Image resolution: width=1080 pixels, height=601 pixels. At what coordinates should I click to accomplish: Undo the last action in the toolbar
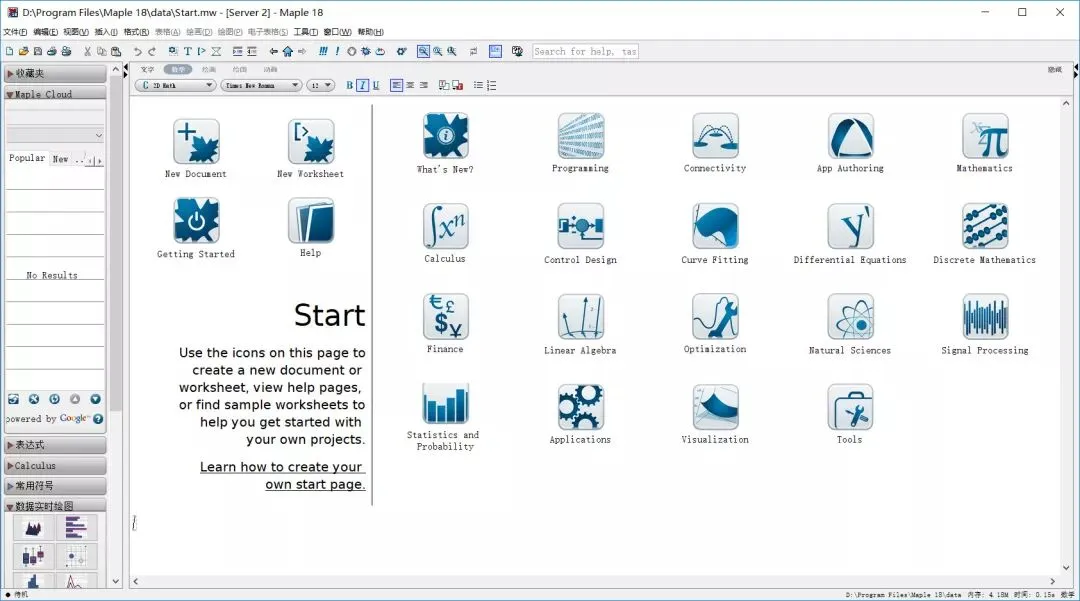coord(137,51)
